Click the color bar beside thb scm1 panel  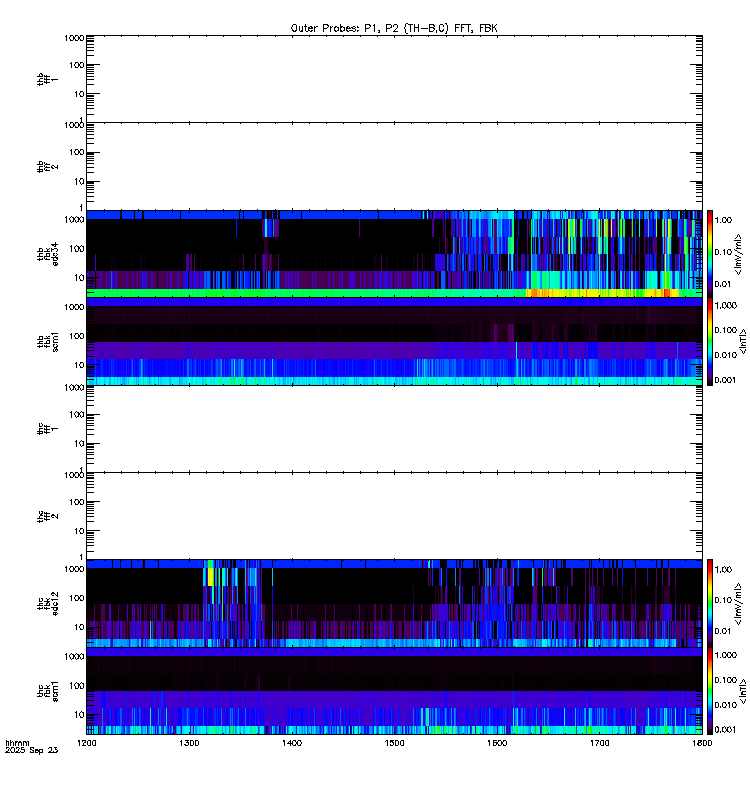tap(710, 341)
